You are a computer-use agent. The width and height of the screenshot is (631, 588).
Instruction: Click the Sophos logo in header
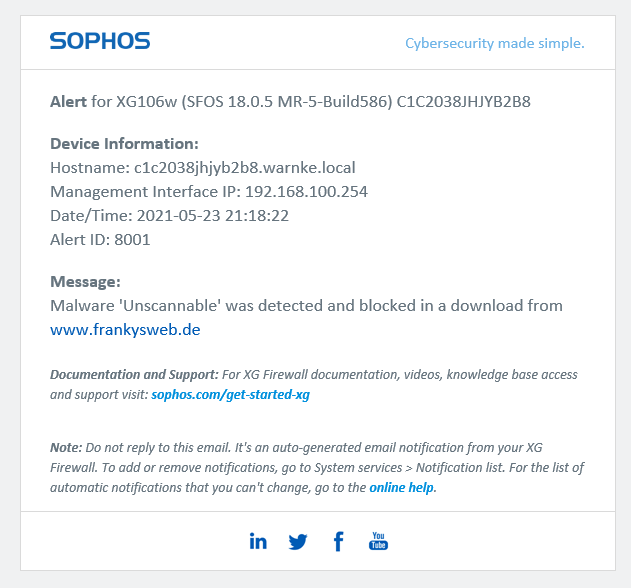point(100,41)
